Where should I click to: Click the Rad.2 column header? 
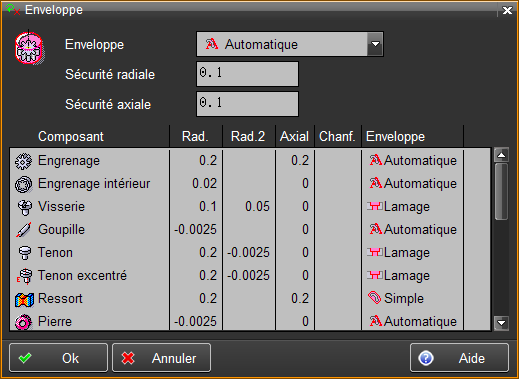click(248, 136)
